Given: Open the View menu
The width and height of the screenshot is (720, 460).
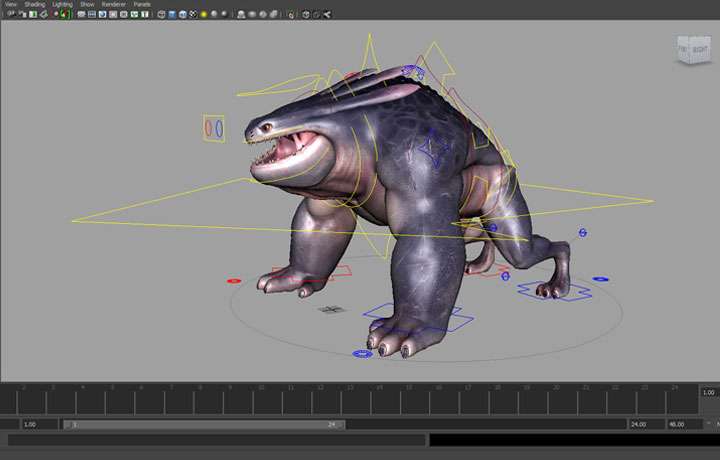Looking at the screenshot, I should click(x=10, y=4).
